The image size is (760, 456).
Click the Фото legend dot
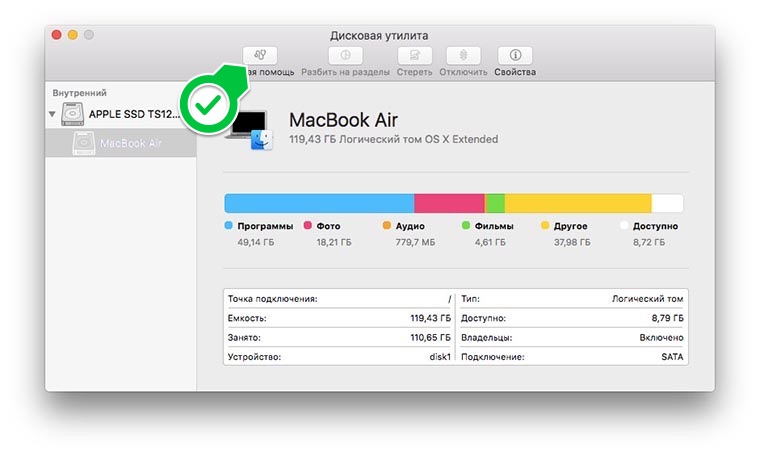pyautogui.click(x=307, y=225)
